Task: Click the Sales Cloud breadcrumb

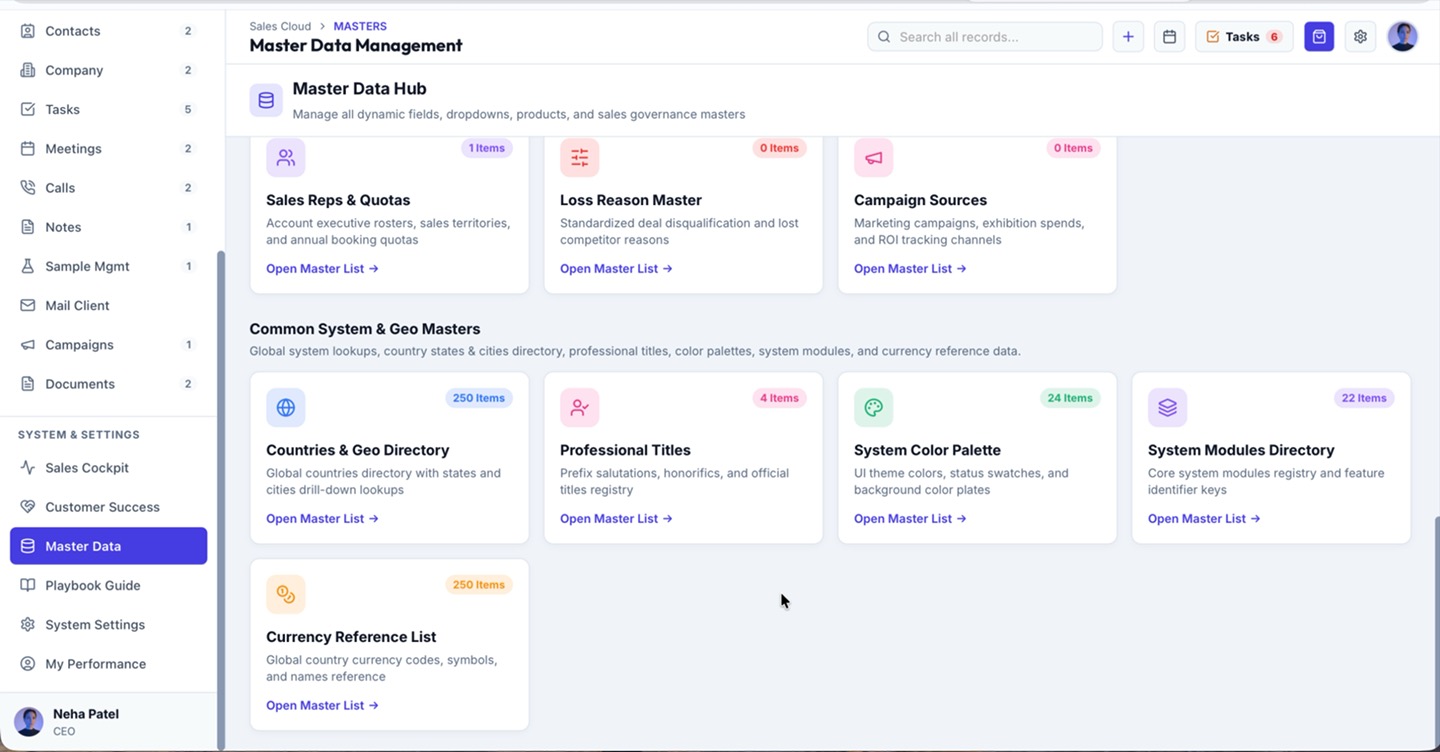Action: tap(280, 26)
